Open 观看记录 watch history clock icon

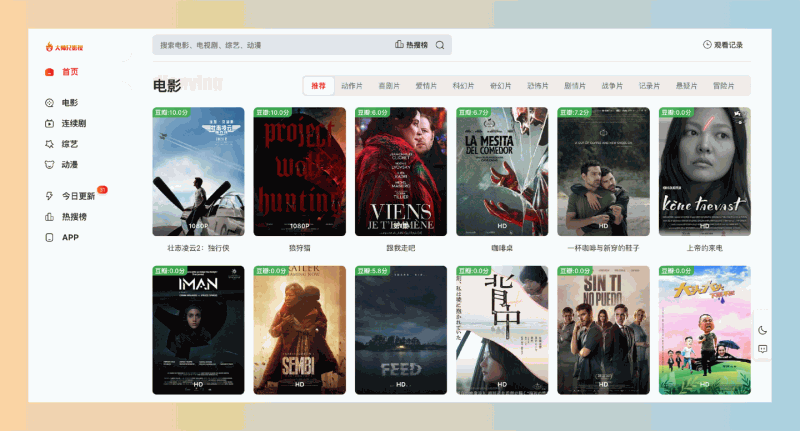tap(707, 45)
